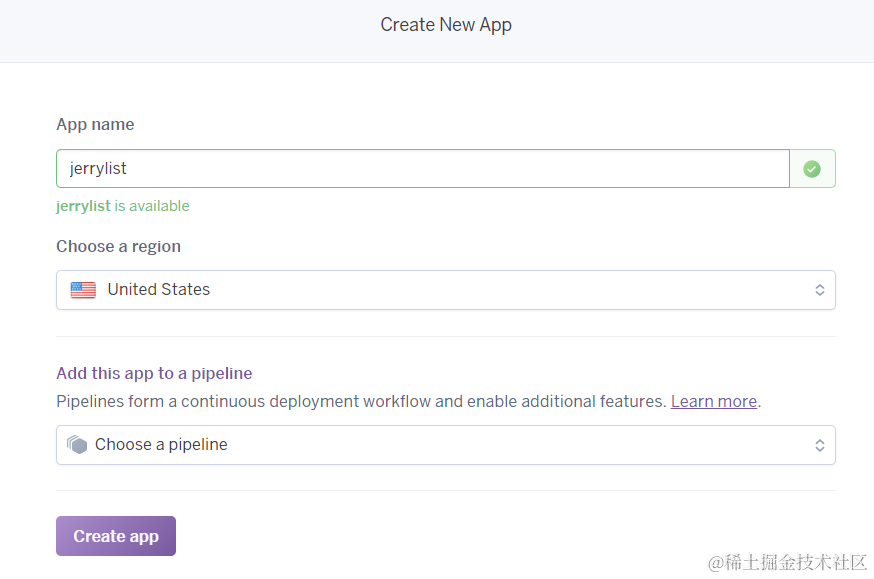Click the Pipelines description sentence
Screen dimensions: 874x579
pos(360,401)
